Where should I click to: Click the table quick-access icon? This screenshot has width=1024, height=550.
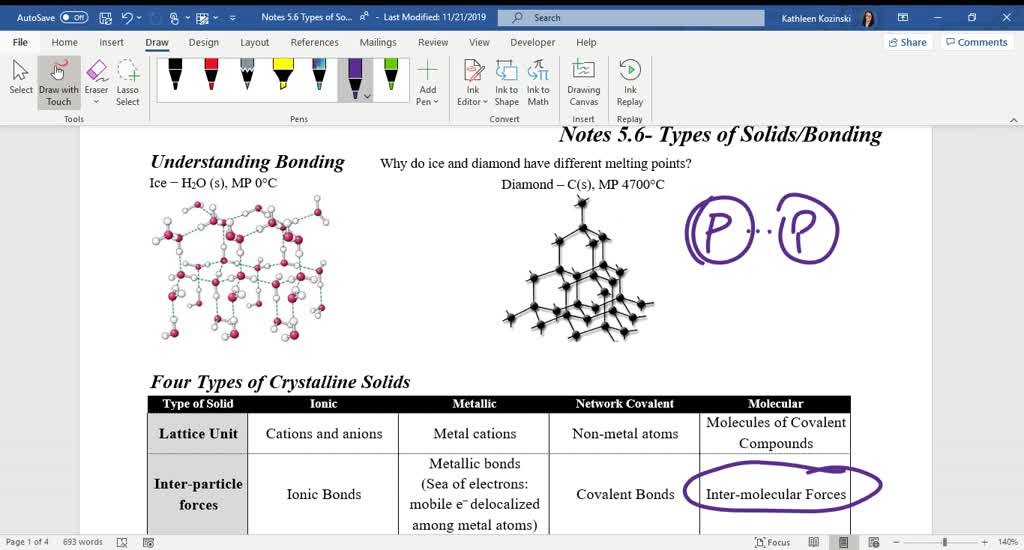coord(202,18)
